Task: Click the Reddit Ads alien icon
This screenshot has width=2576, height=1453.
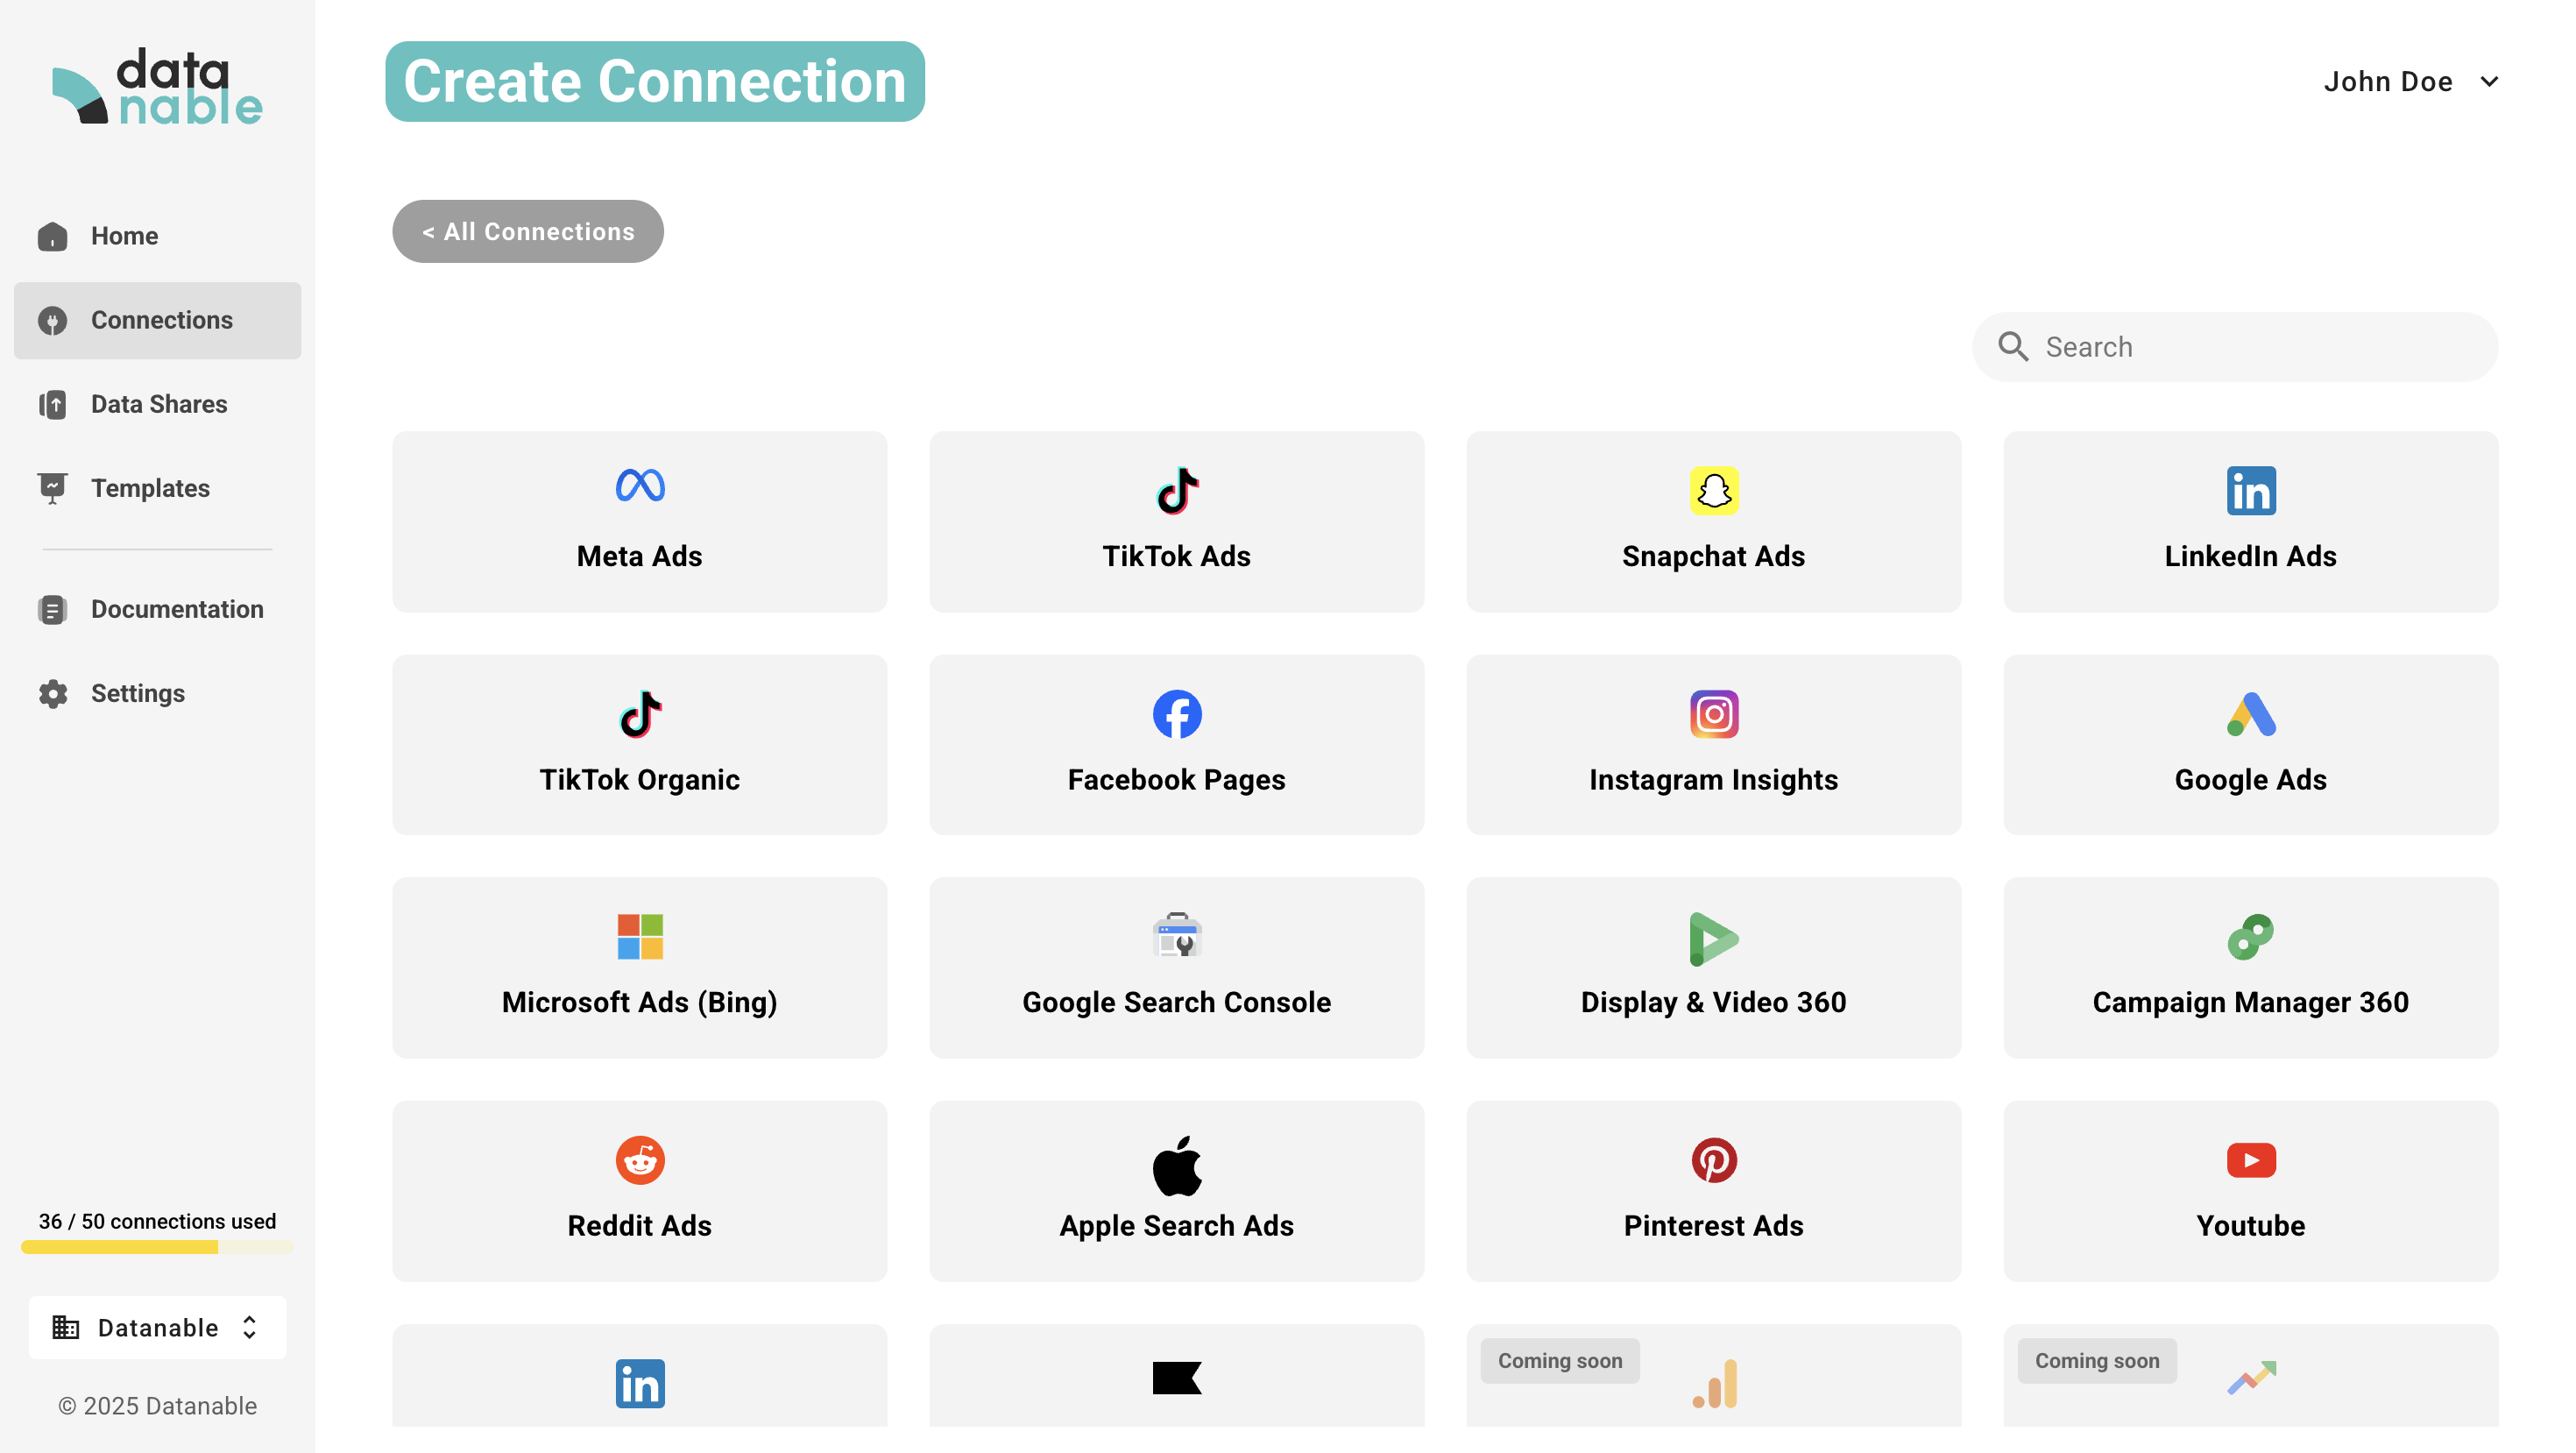Action: tap(640, 1160)
